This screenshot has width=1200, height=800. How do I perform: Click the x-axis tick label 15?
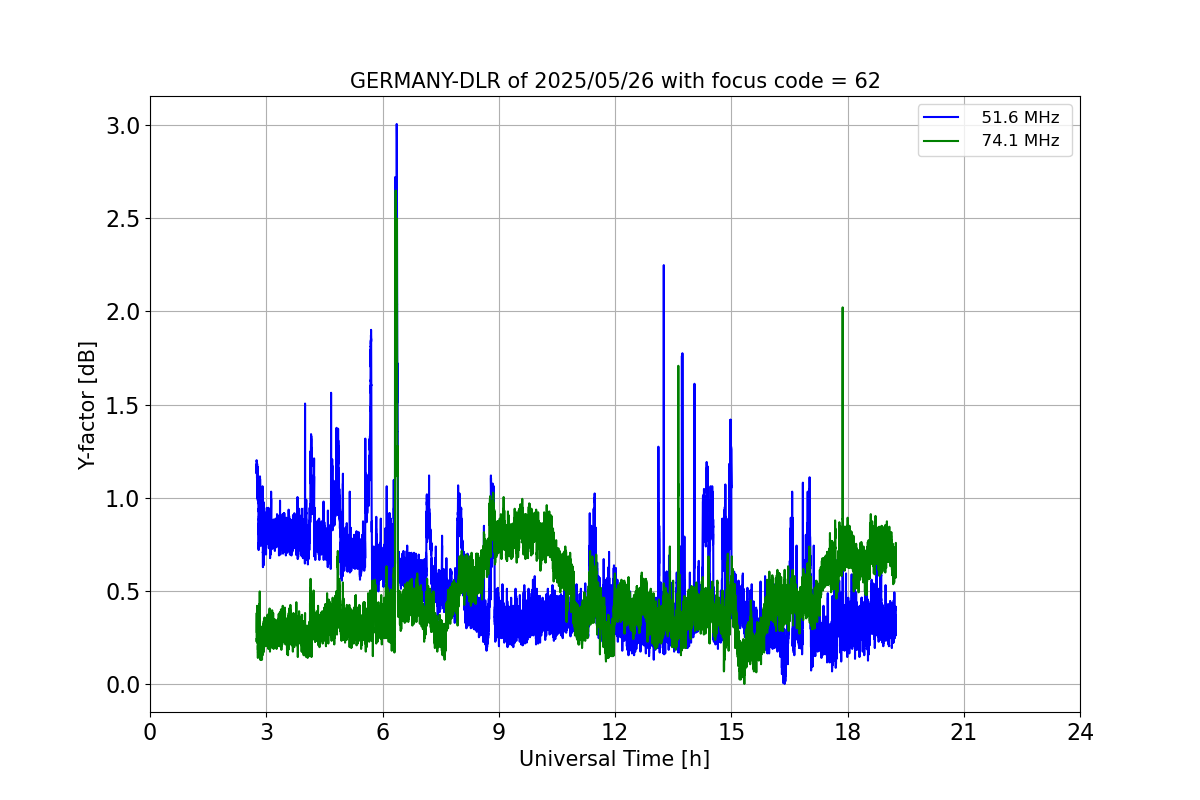click(731, 732)
